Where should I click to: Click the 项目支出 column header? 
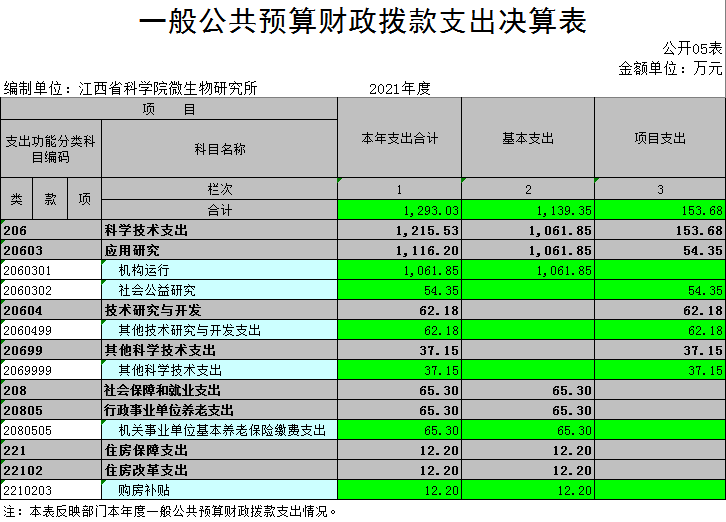pos(660,138)
